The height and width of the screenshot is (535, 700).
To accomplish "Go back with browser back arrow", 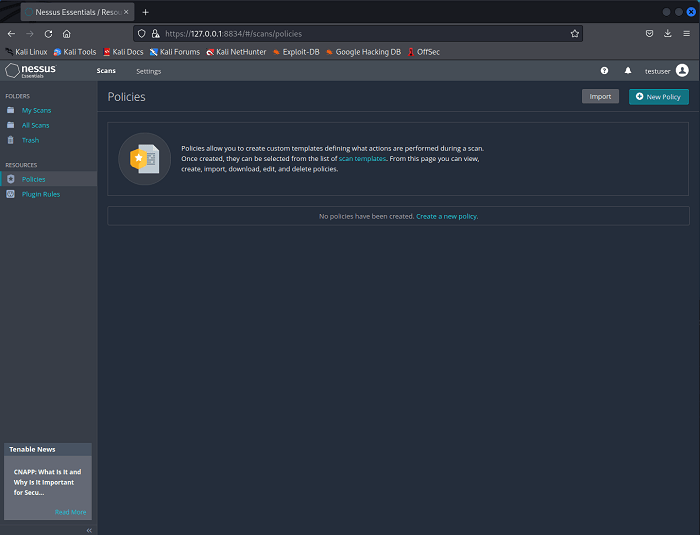I will [x=12, y=34].
